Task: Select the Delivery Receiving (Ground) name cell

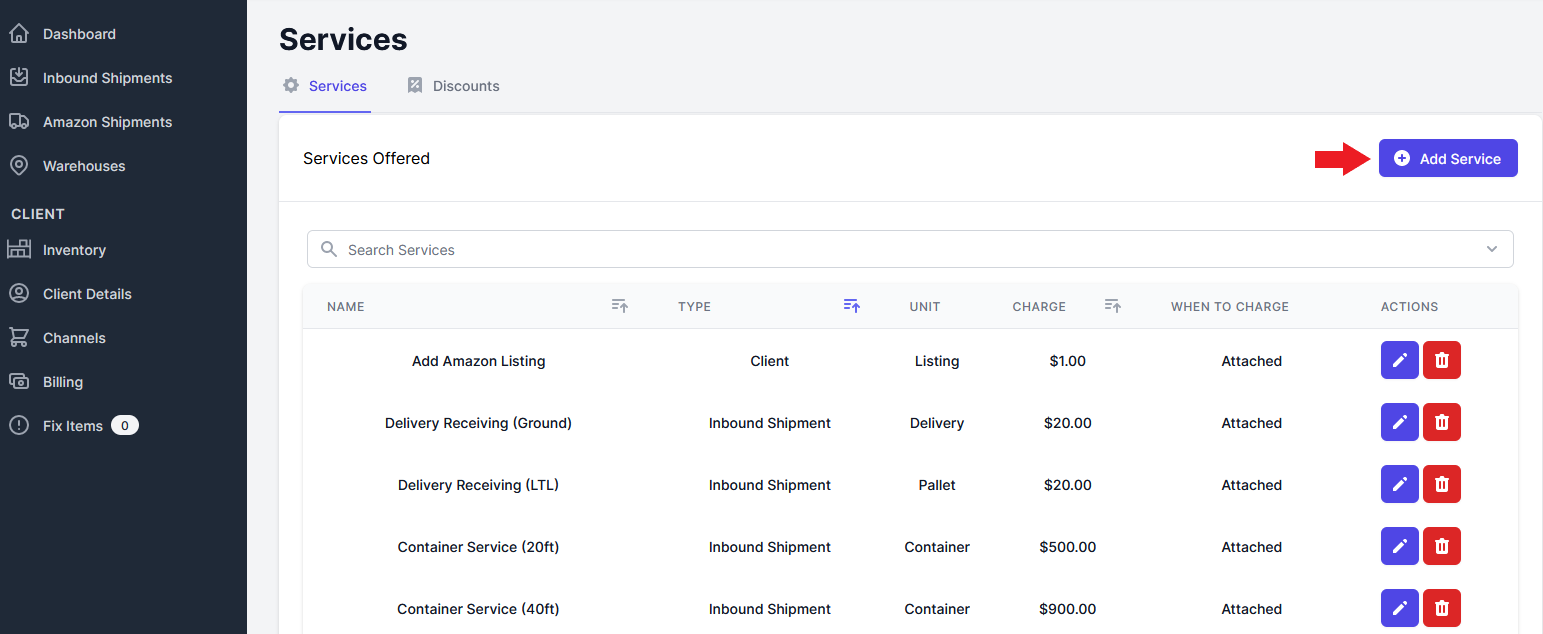Action: pyautogui.click(x=479, y=423)
